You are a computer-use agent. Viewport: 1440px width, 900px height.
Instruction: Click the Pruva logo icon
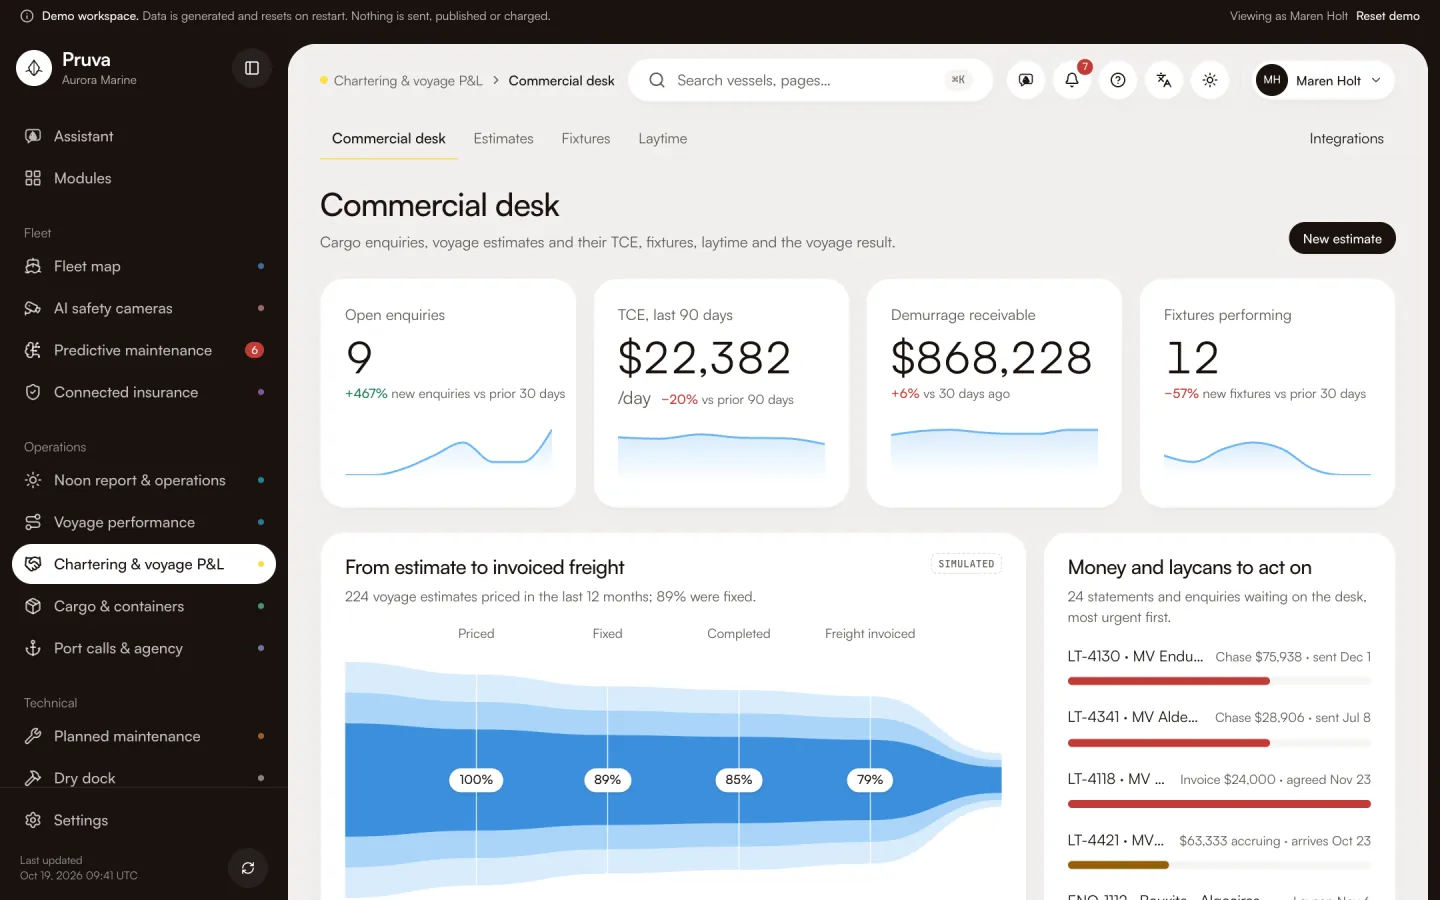pyautogui.click(x=34, y=68)
